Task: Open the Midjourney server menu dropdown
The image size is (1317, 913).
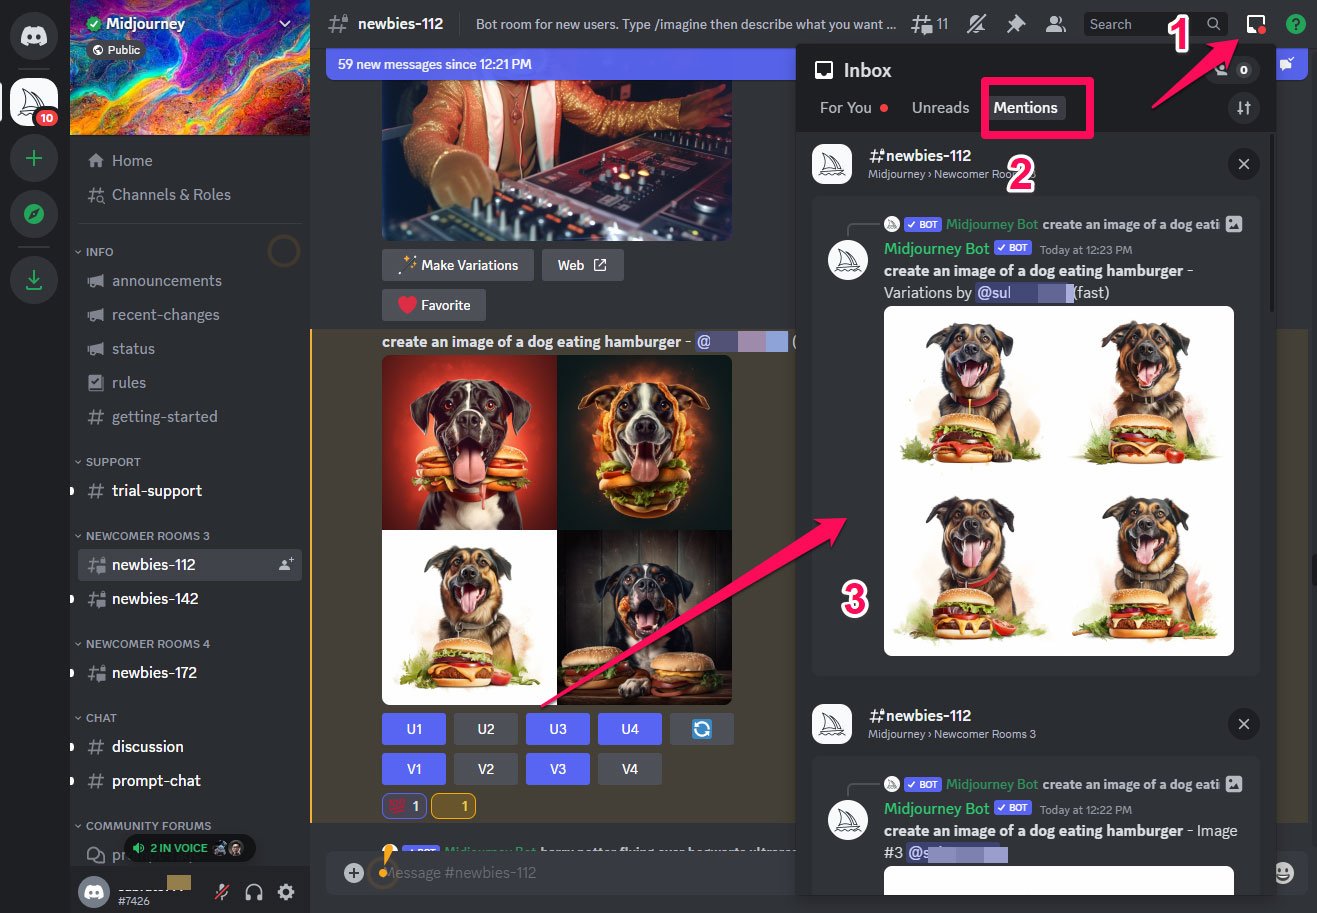Action: pos(285,24)
